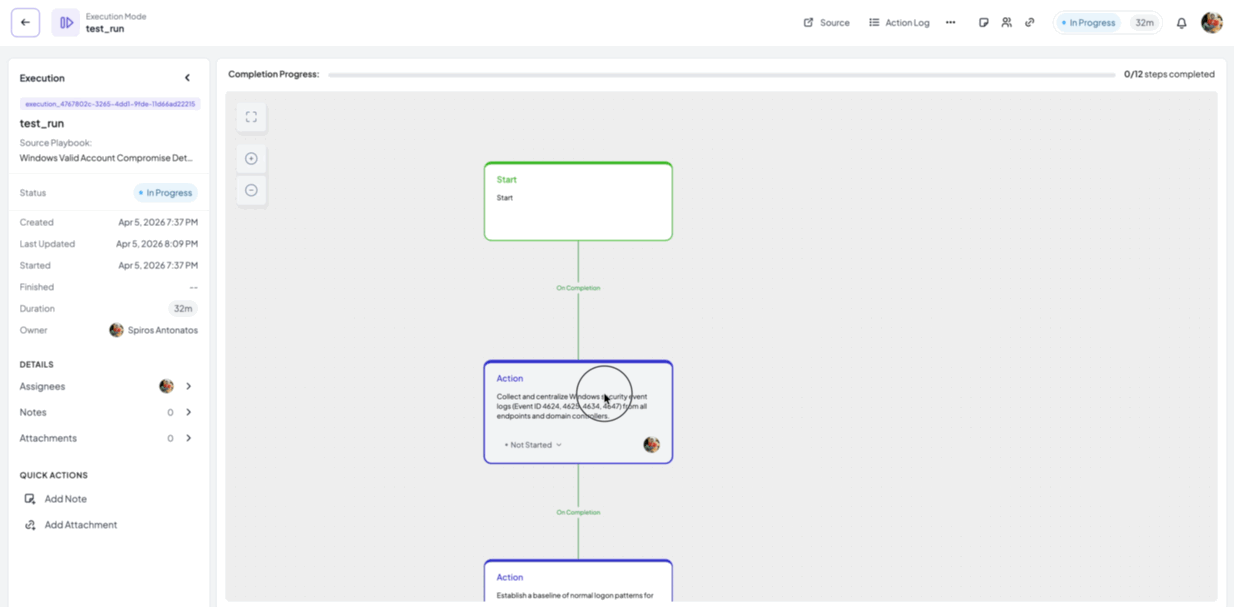
Task: Open the collaborators icon near Action Log
Action: point(1007,22)
